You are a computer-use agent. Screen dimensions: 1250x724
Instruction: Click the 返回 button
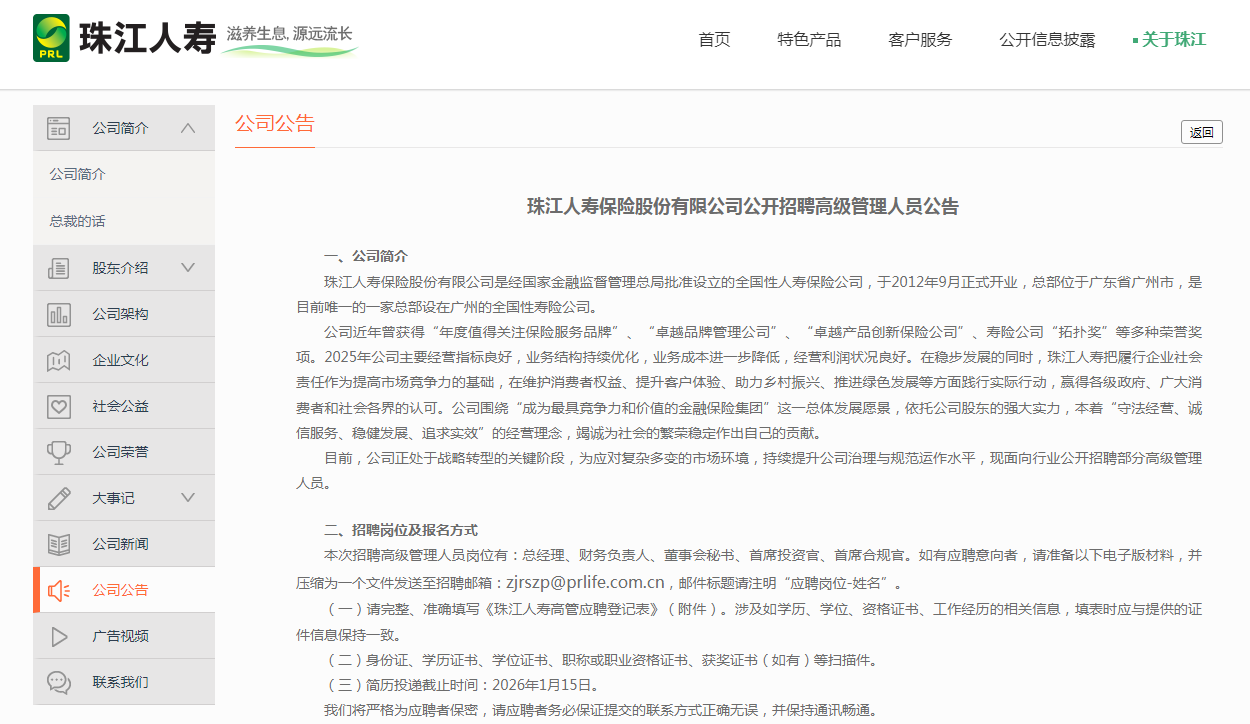1202,132
